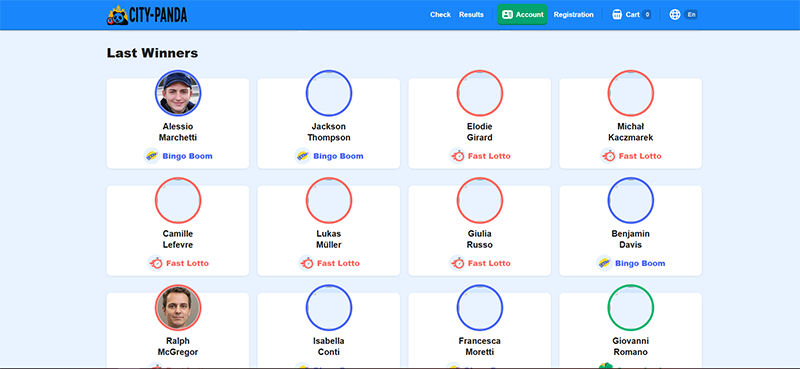Open Fast Lotto link under Camille Lefevre
Screen dimensions: 800x369
[187, 263]
